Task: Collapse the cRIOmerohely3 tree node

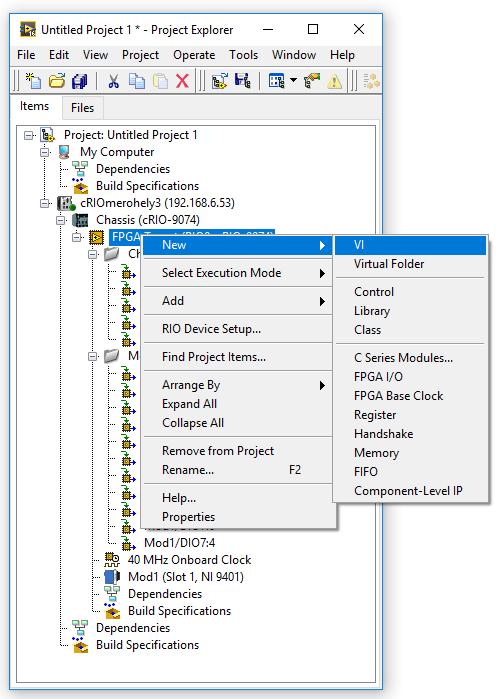Action: (x=45, y=203)
